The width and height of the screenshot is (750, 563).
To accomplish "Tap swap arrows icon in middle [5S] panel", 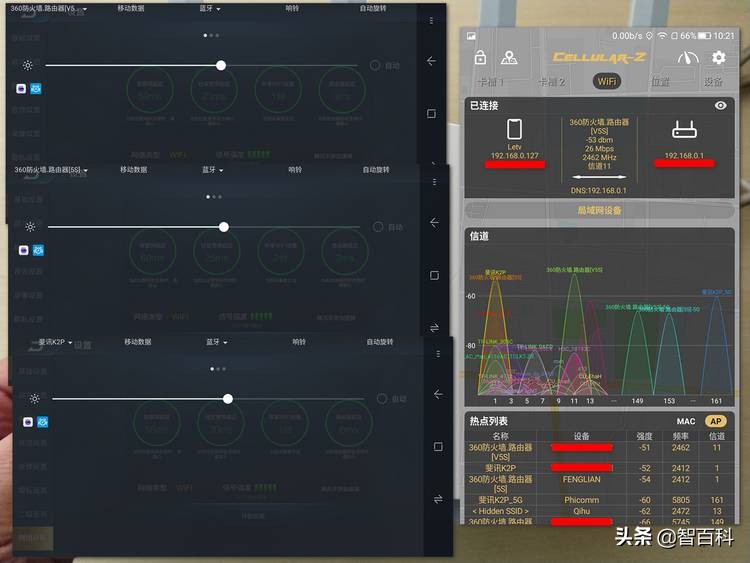I will pyautogui.click(x=434, y=328).
